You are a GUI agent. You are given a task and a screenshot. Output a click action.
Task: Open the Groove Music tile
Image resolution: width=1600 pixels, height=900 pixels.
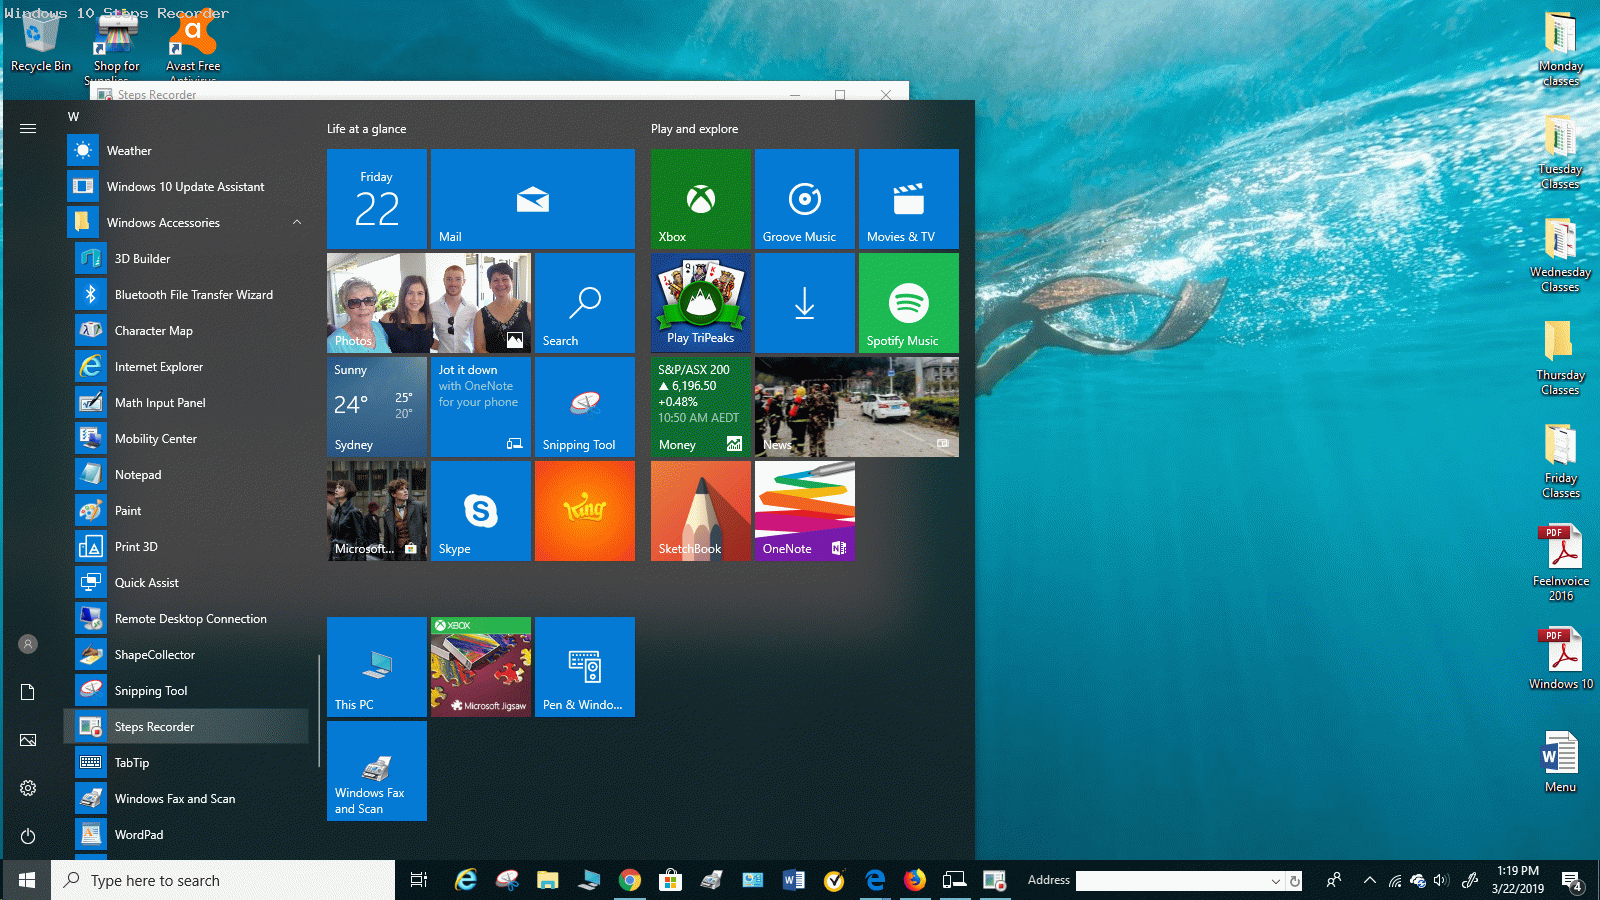click(x=805, y=199)
